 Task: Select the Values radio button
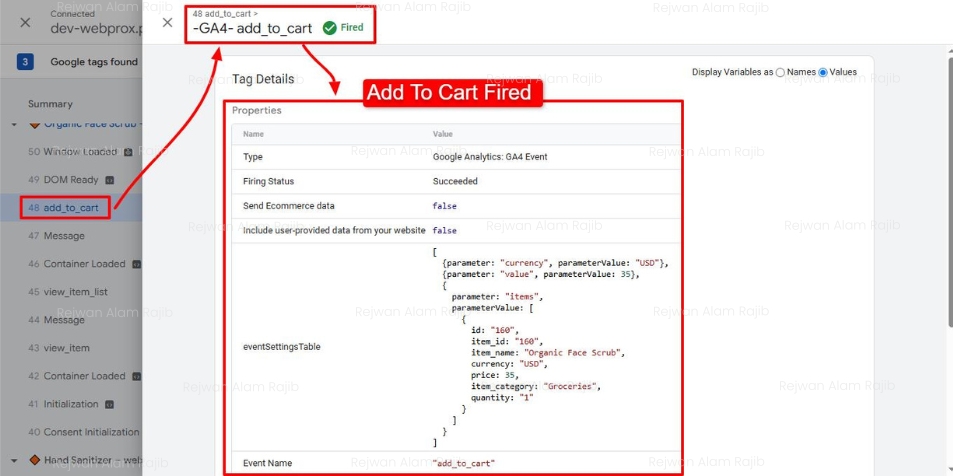pos(824,72)
